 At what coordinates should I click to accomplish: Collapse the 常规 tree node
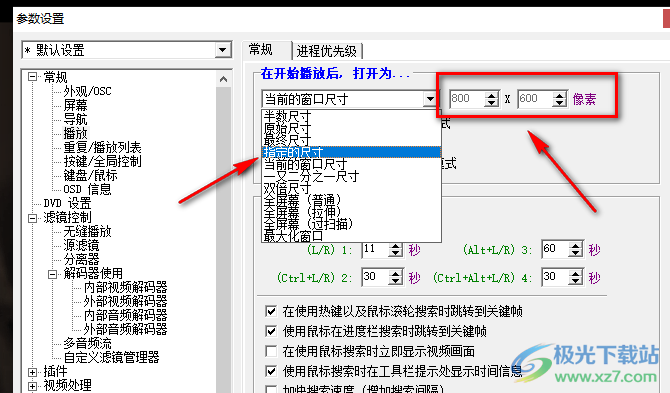click(x=32, y=77)
